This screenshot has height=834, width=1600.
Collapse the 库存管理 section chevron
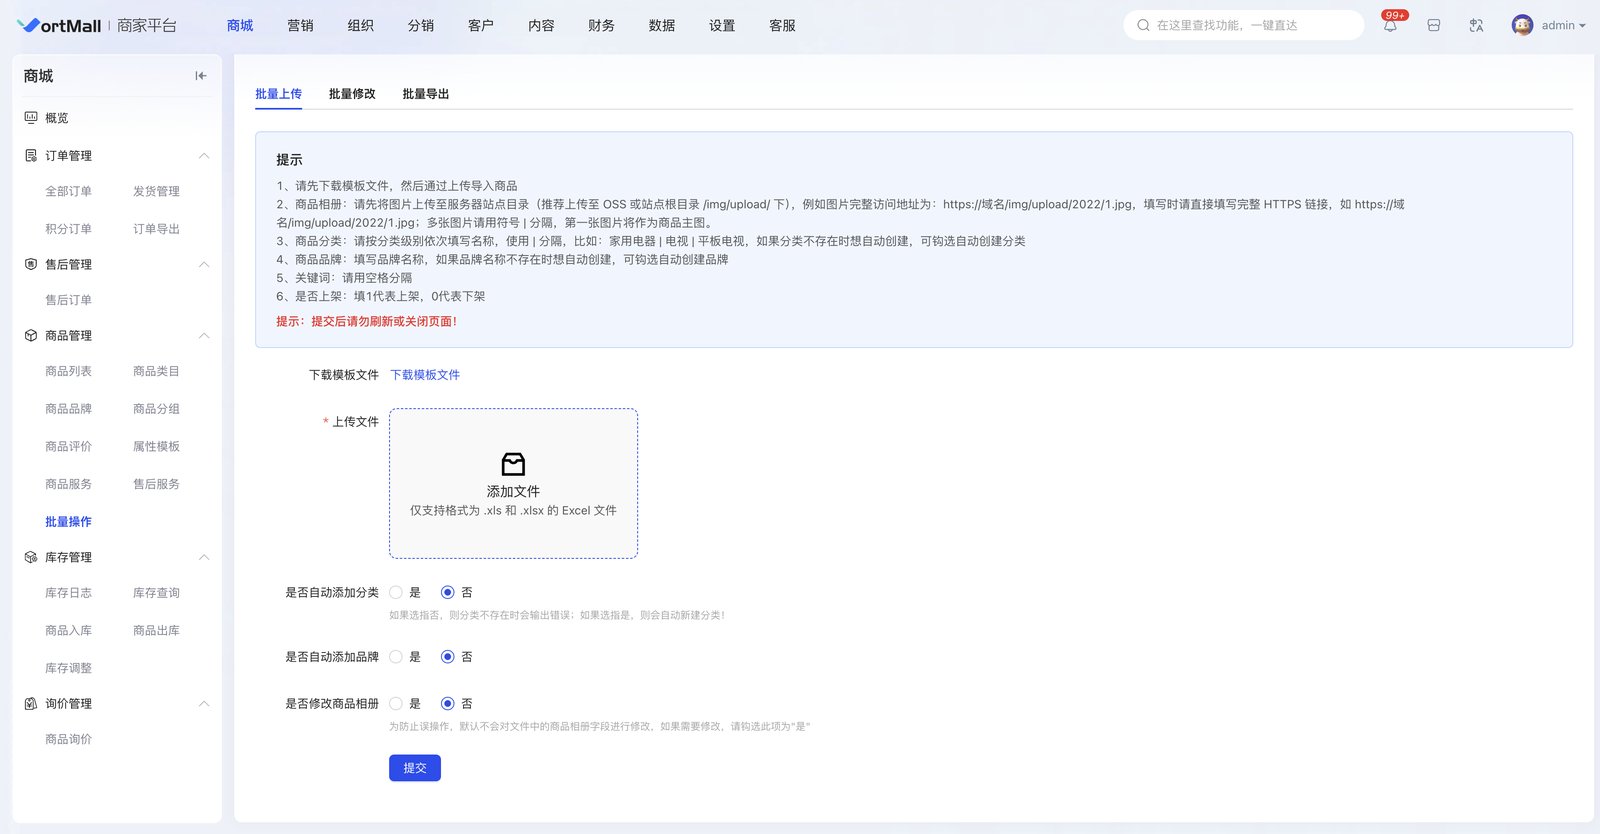coord(204,557)
